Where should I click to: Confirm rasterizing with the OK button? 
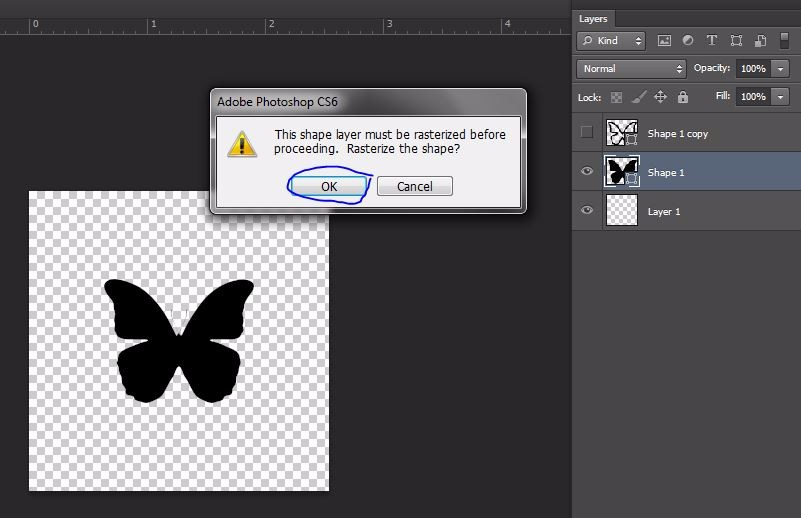point(329,186)
